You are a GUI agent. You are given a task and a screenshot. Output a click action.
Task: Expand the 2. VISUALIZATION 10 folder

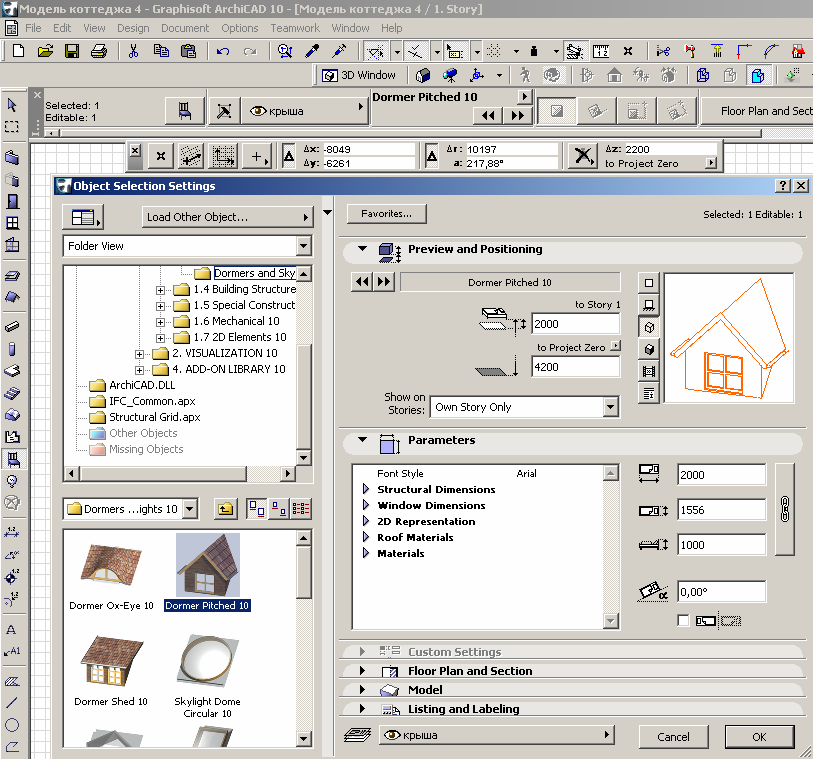click(139, 355)
